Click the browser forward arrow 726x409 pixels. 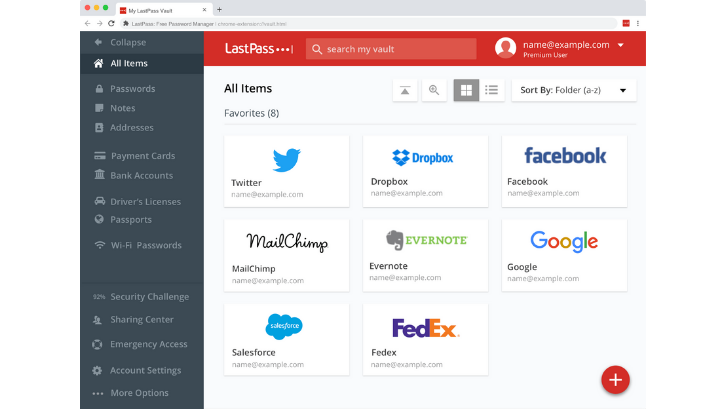point(99,23)
